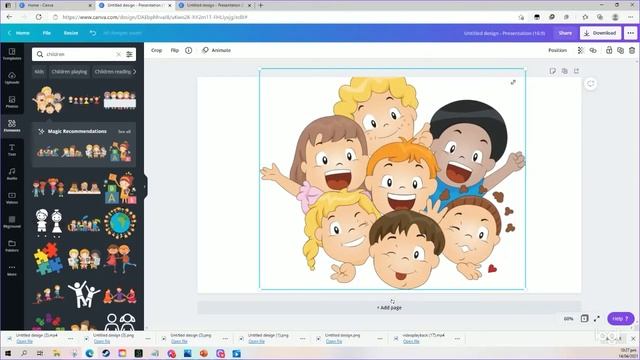
Task: Select the white jumping kids silhouette thumbnail
Action: coord(84,294)
